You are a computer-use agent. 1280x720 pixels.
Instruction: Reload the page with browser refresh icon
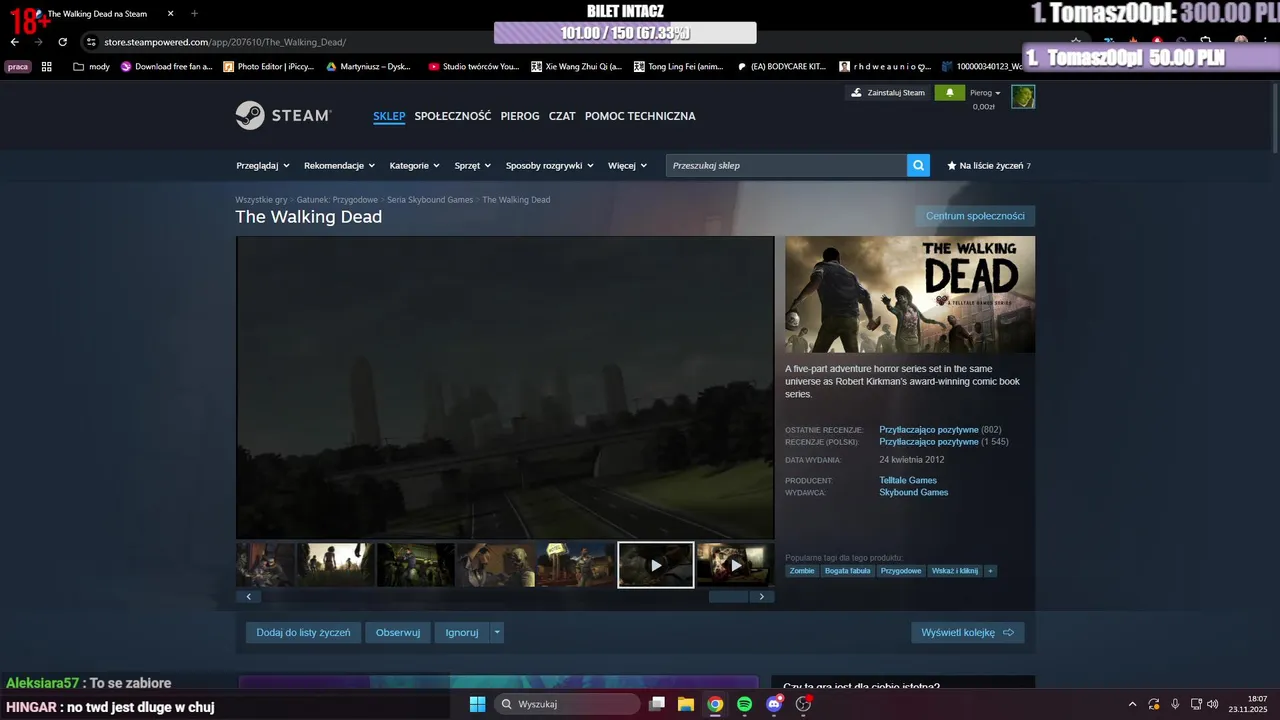(x=62, y=42)
